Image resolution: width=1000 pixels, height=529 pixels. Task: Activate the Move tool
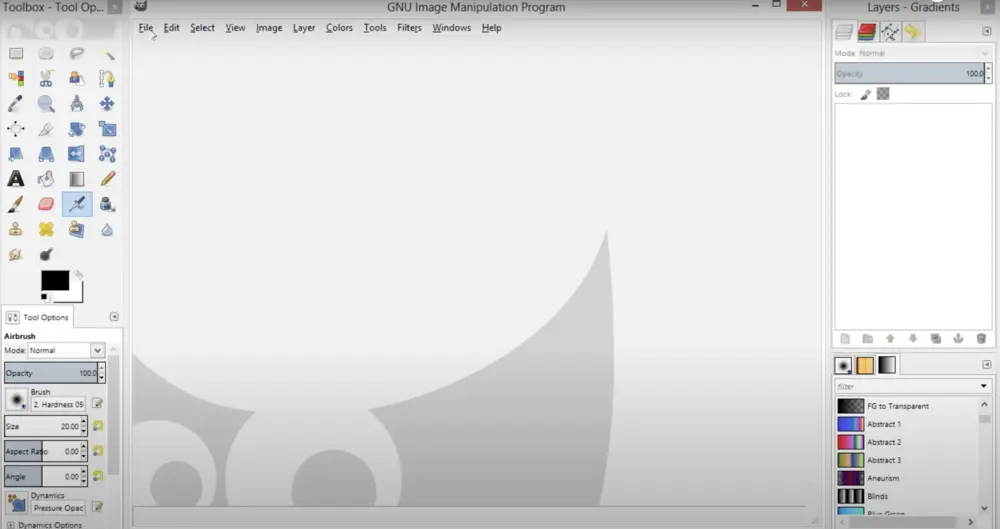coord(107,103)
